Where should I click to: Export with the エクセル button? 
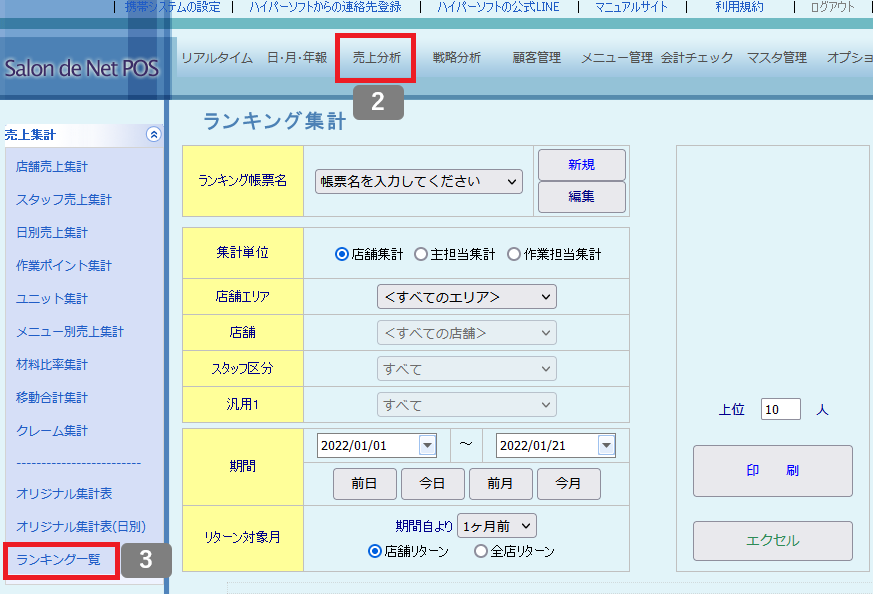point(773,541)
